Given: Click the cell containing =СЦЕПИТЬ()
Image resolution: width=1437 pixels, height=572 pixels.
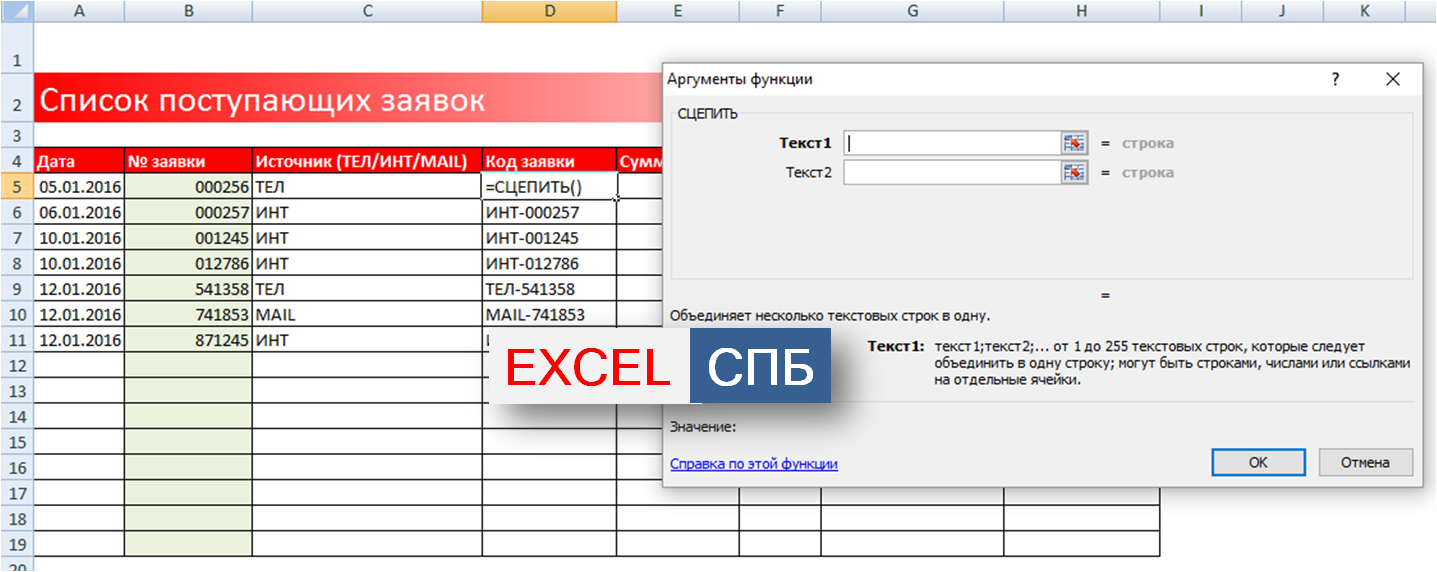Looking at the screenshot, I should [x=549, y=187].
